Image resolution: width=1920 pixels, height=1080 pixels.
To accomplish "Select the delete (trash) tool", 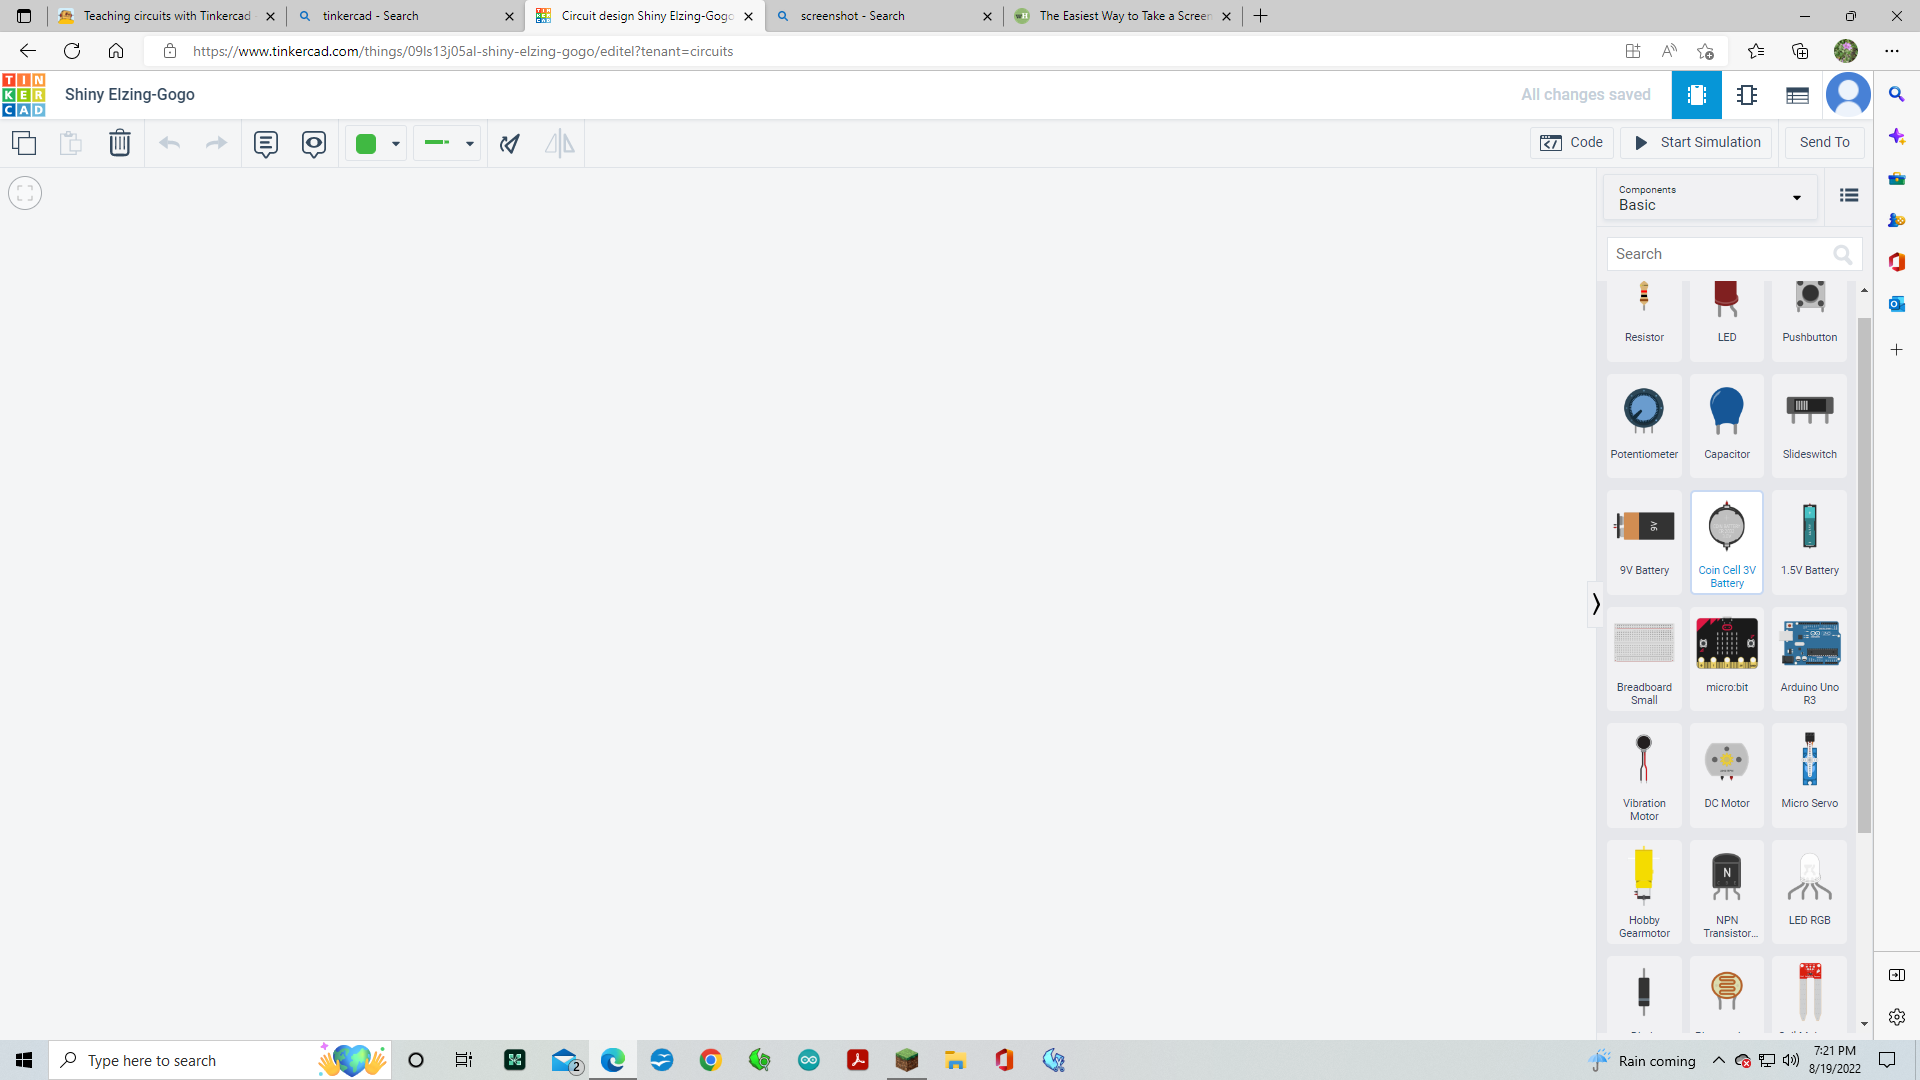I will 120,143.
